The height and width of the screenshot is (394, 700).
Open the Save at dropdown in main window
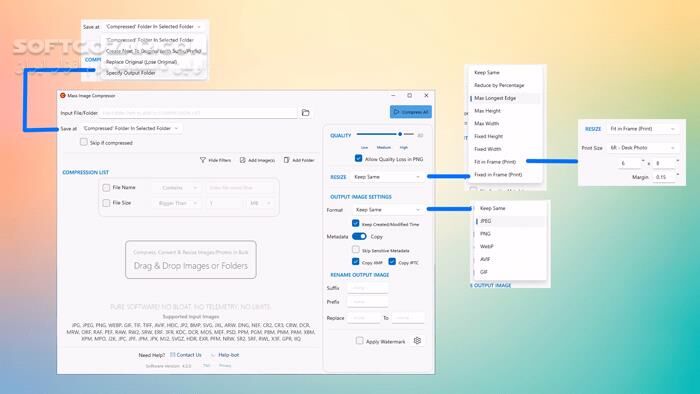[x=130, y=128]
